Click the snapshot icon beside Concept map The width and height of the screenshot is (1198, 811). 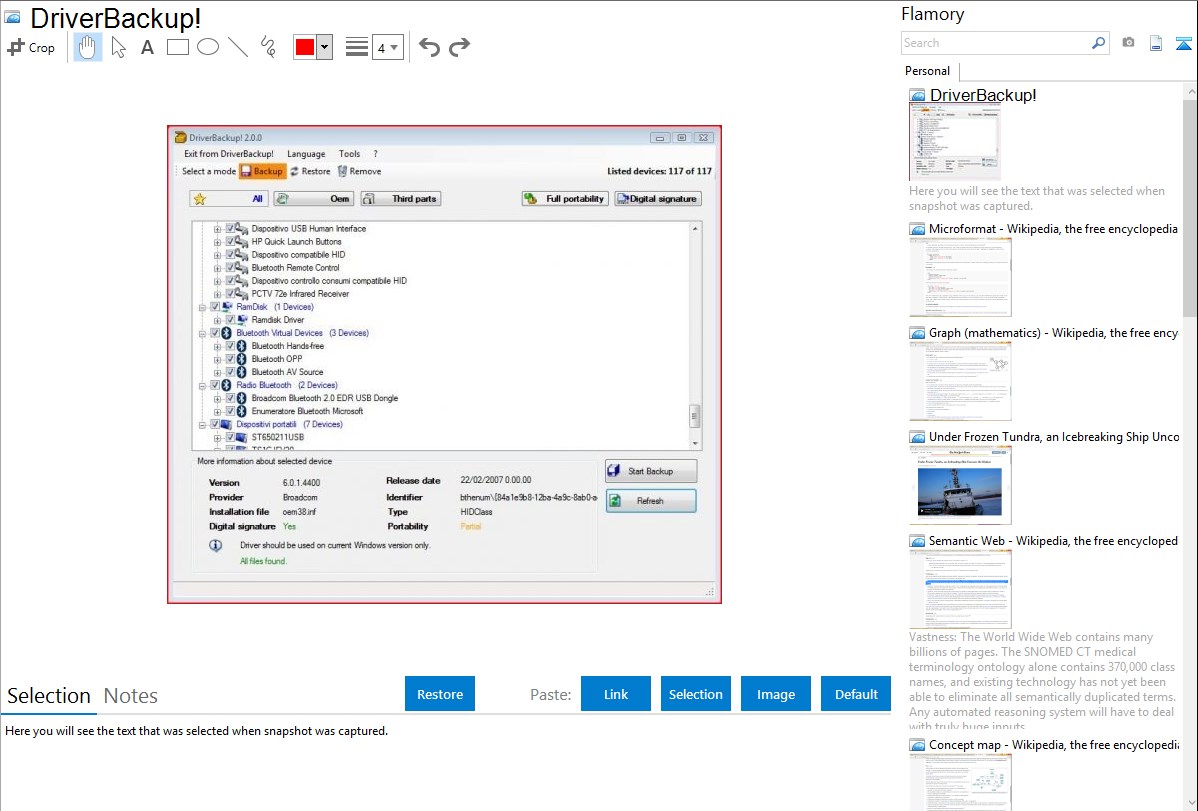(x=917, y=745)
